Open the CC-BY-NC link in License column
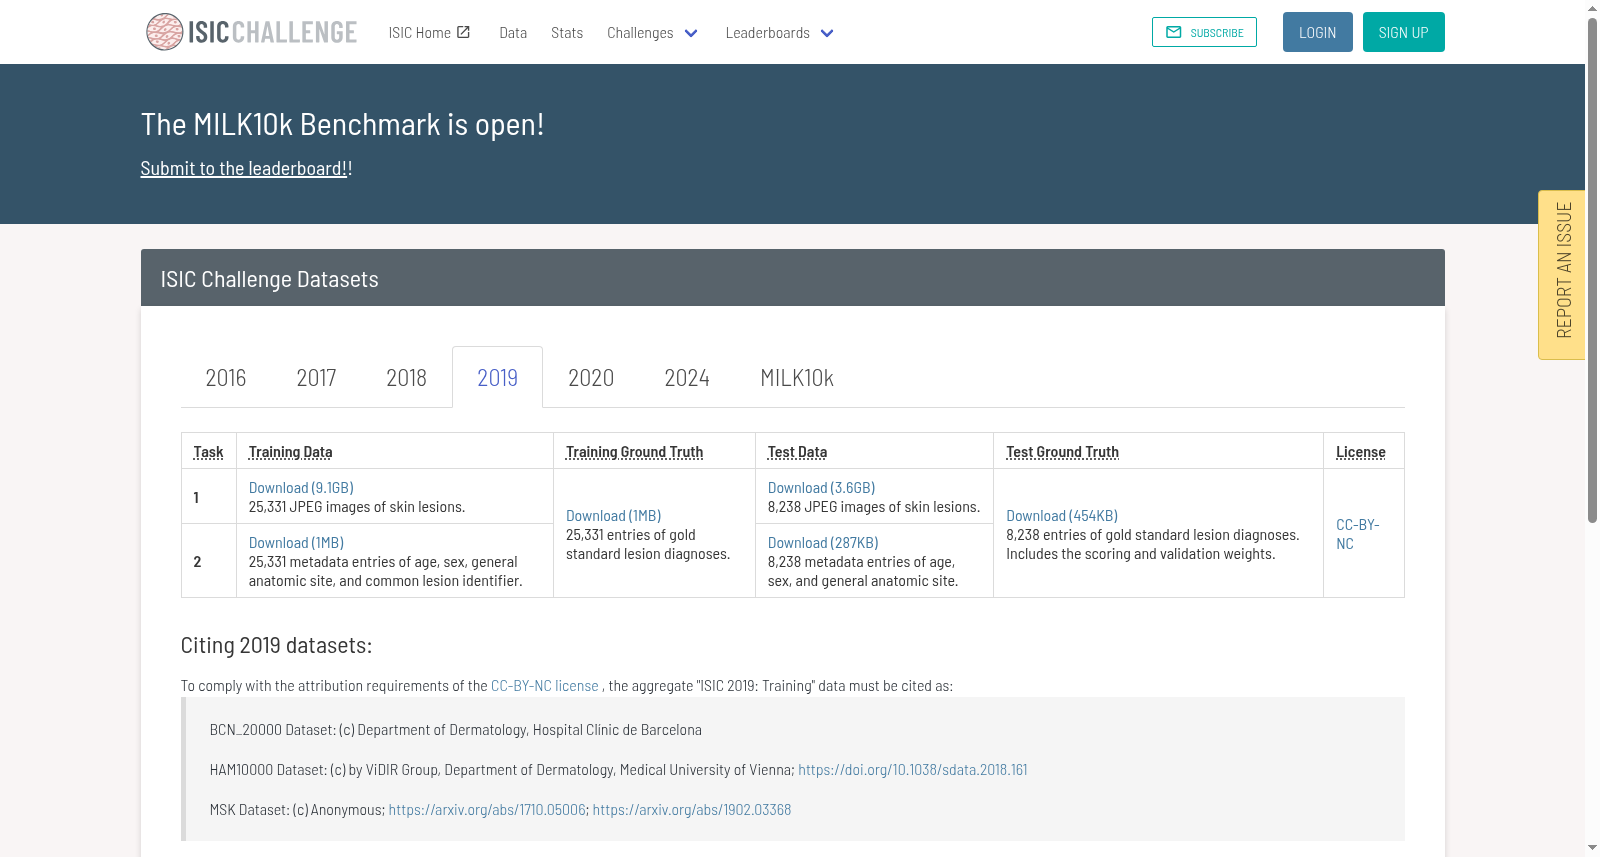1600x857 pixels. coord(1357,534)
